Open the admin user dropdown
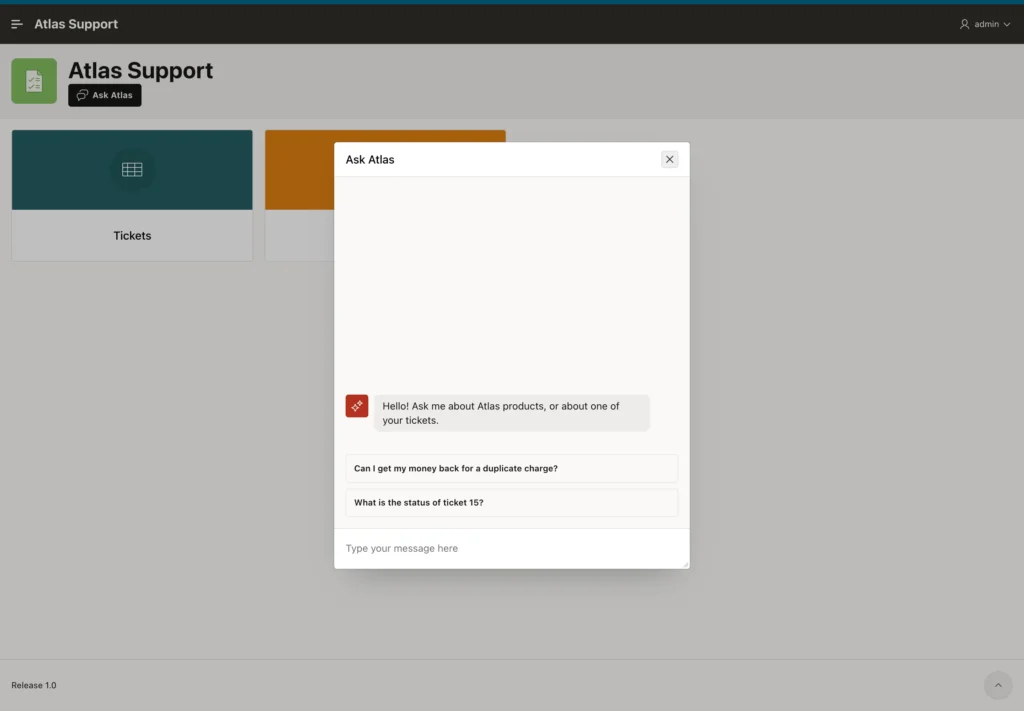1024x711 pixels. [985, 24]
